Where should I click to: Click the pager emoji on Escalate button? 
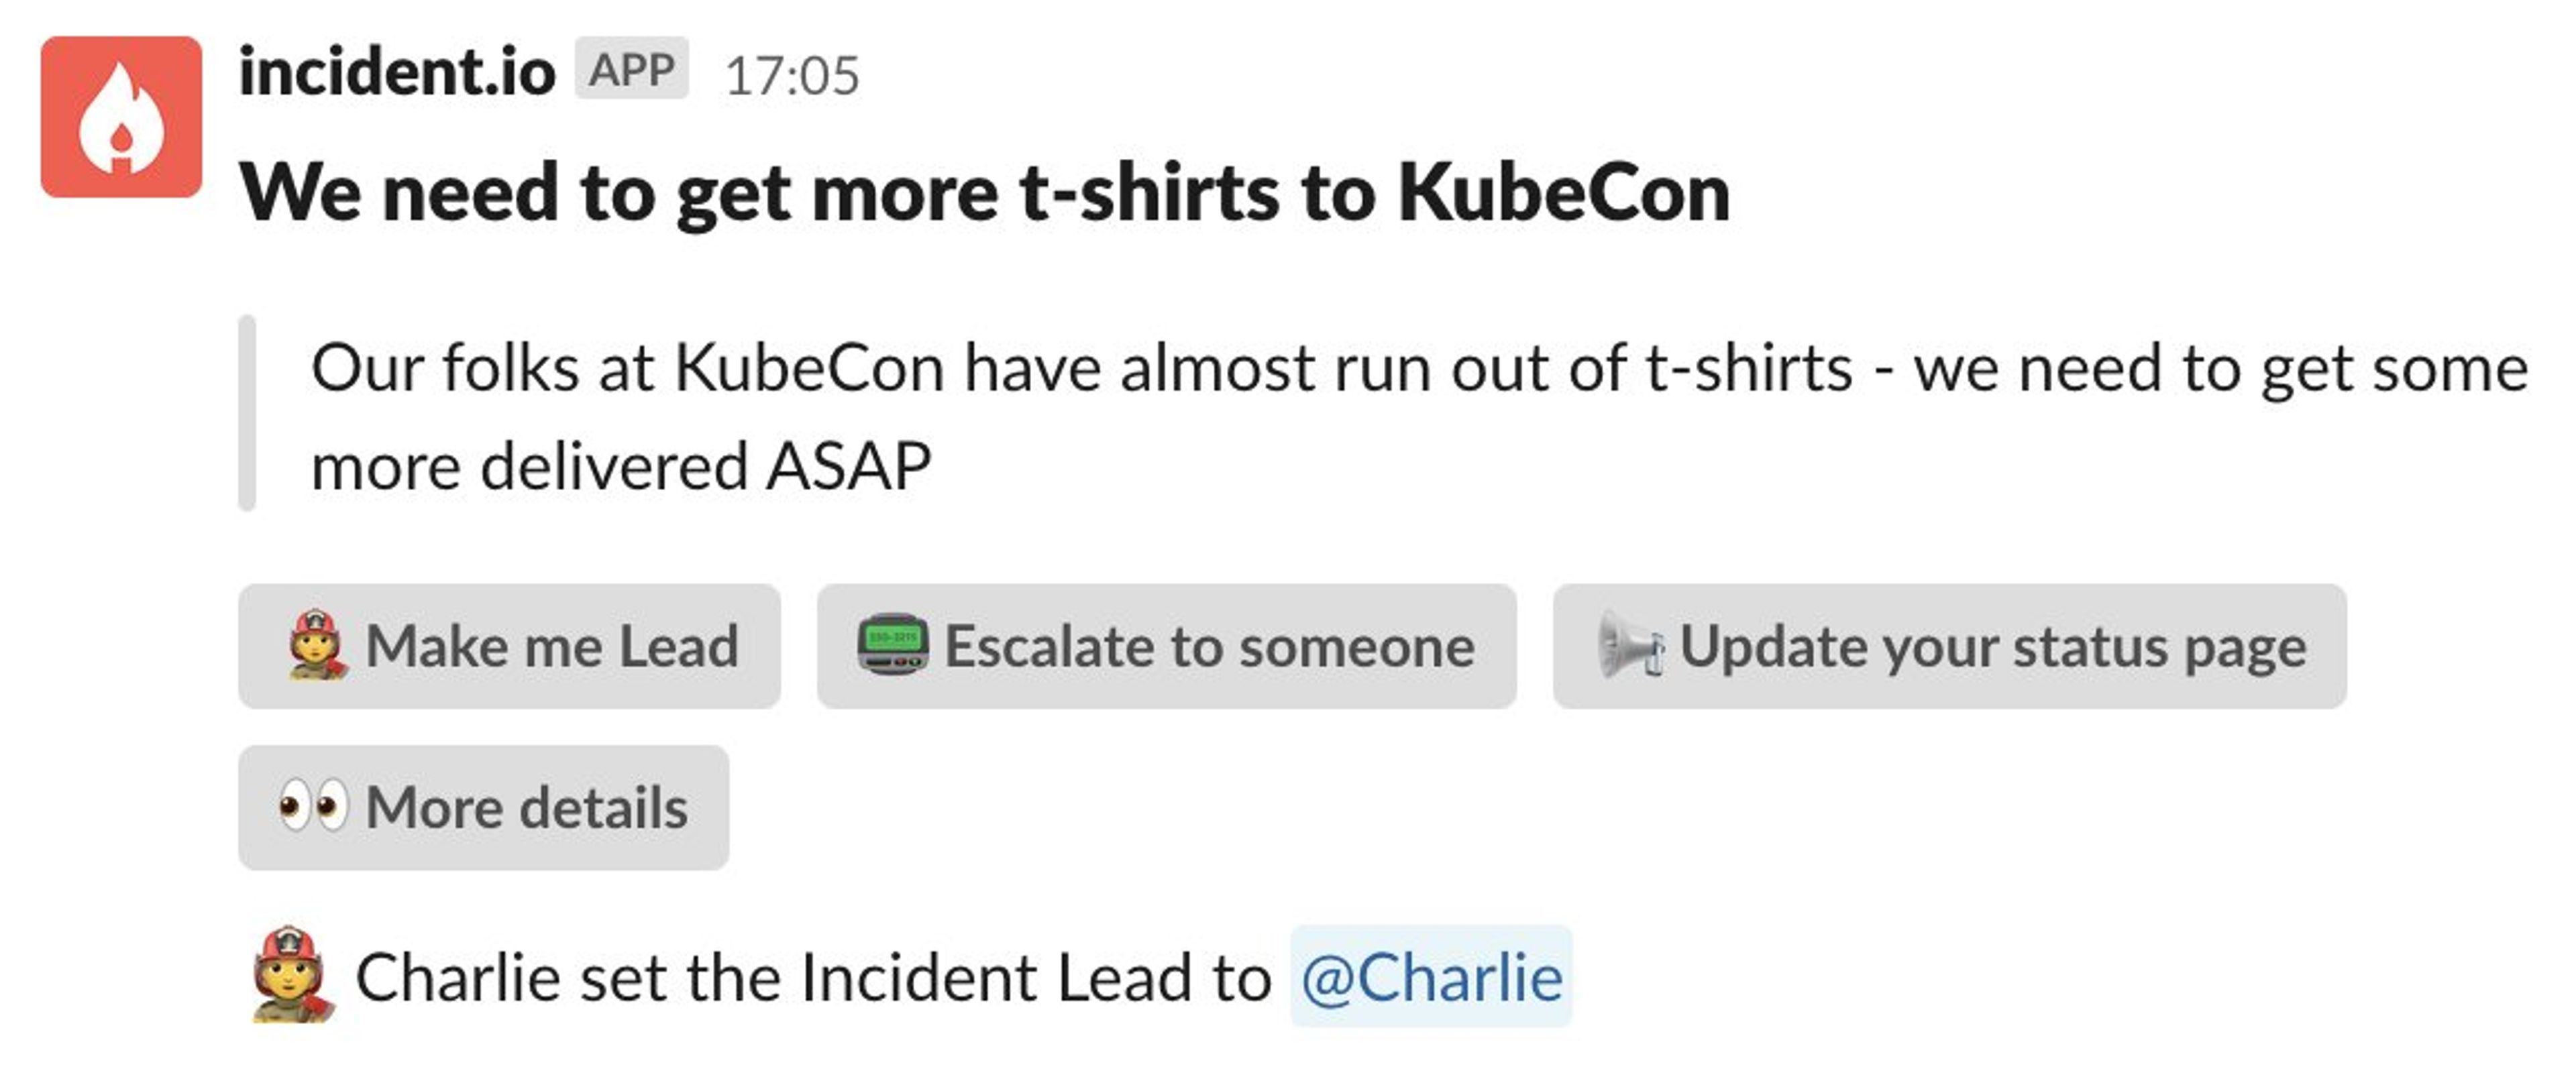893,645
